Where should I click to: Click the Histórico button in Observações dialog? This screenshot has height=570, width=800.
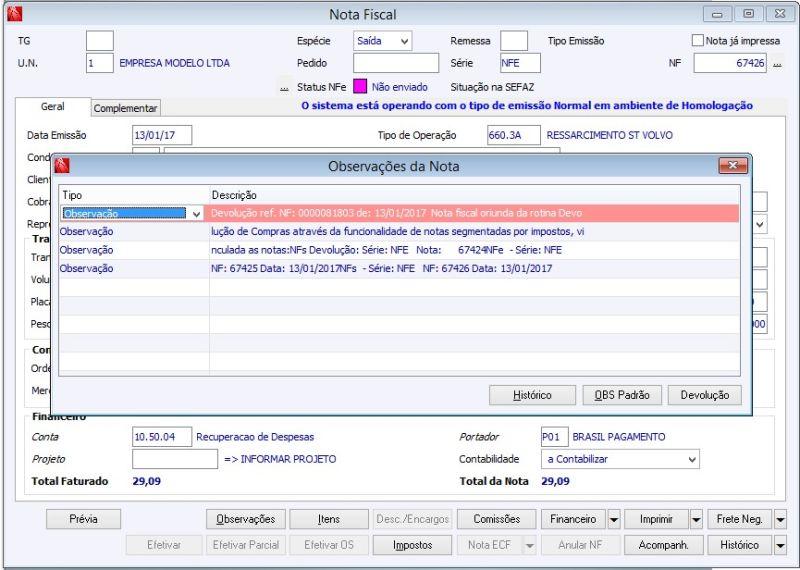(x=532, y=395)
